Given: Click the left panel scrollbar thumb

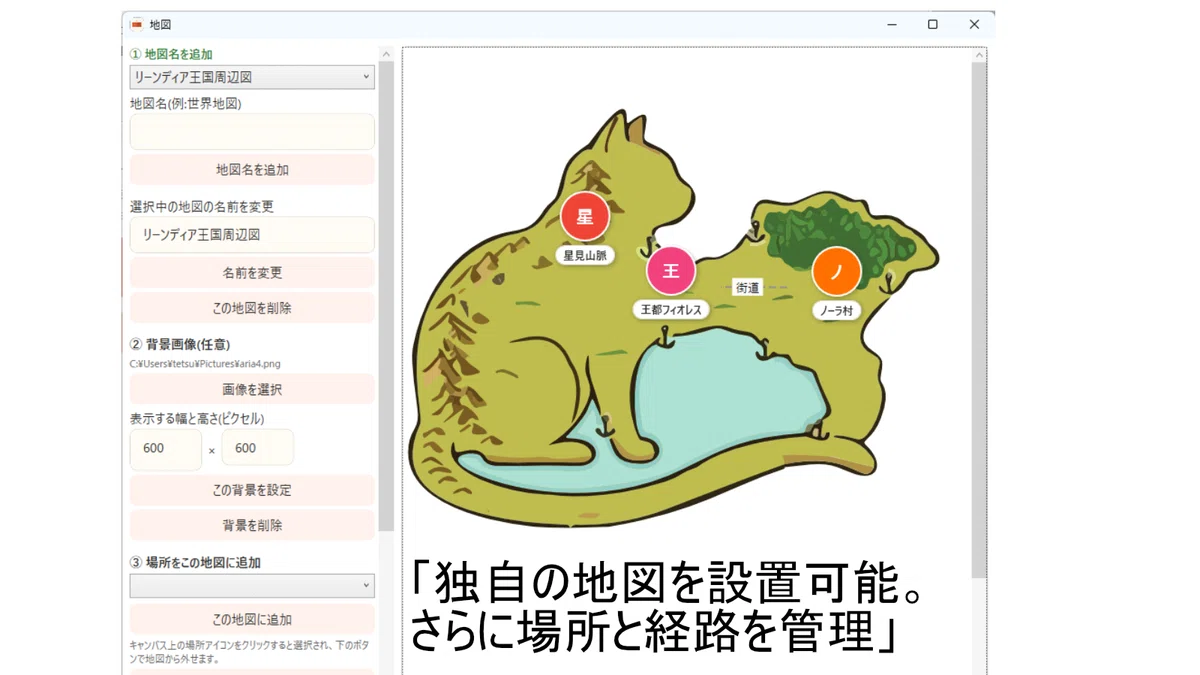Looking at the screenshot, I should 386,296.
